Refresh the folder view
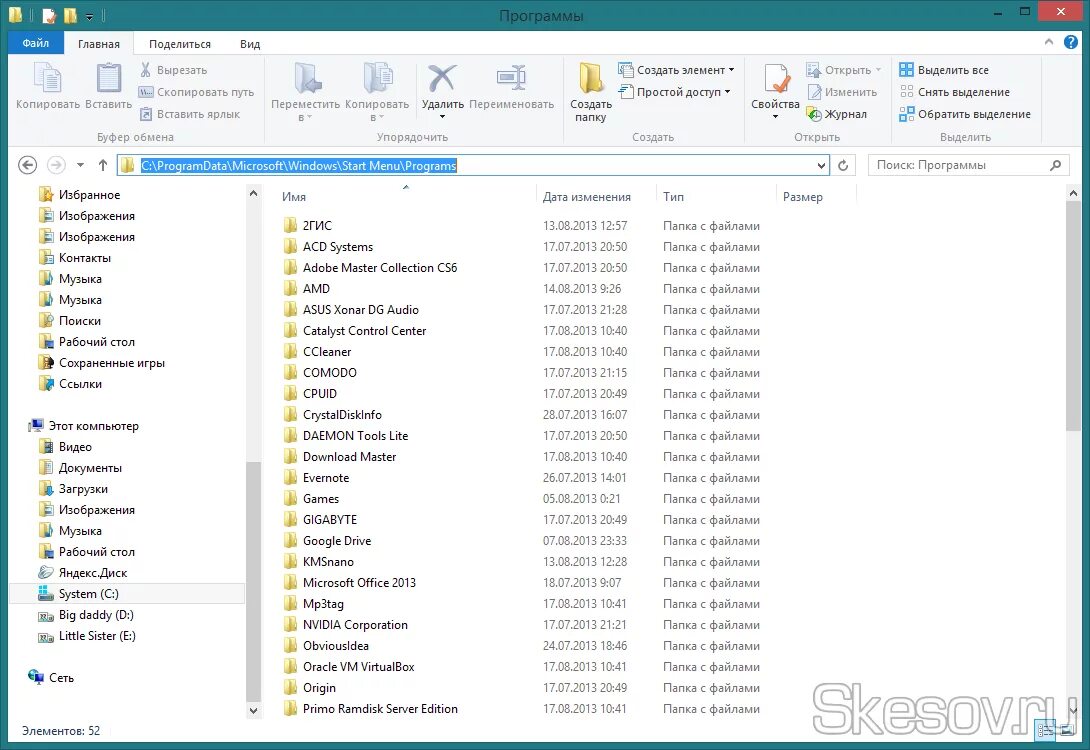Screen dimensions: 1090x750 coord(843,165)
